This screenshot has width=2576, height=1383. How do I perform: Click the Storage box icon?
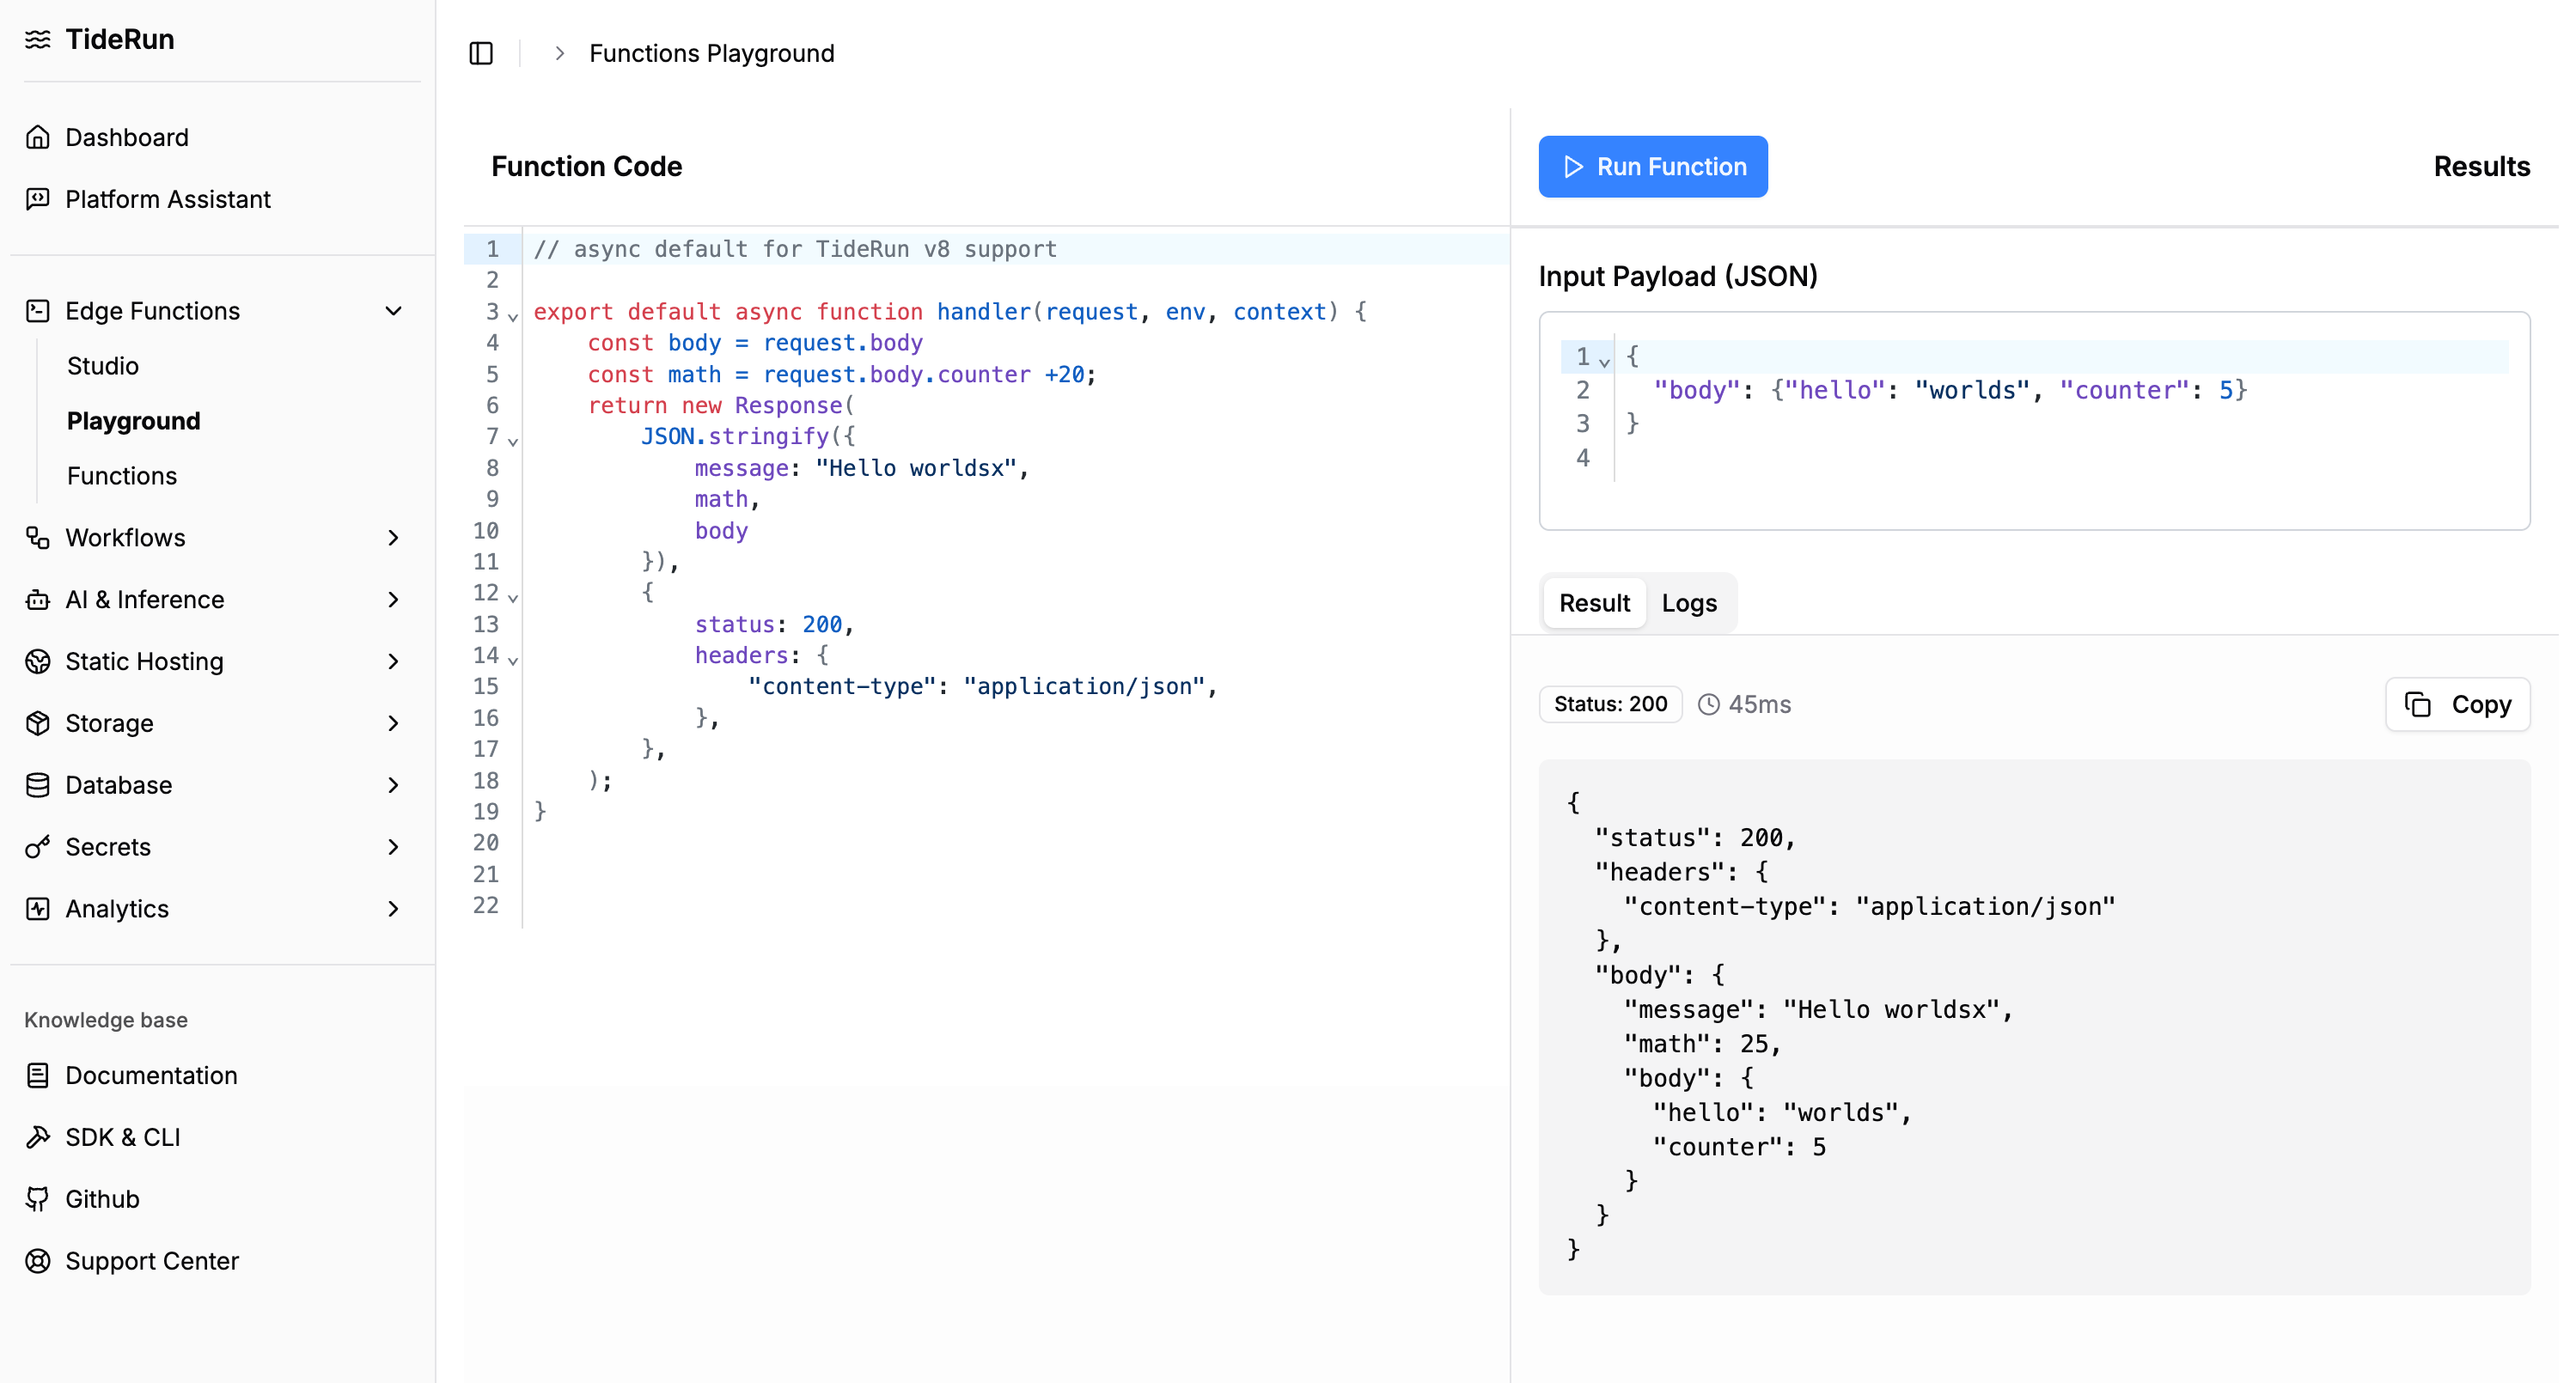pos(38,723)
